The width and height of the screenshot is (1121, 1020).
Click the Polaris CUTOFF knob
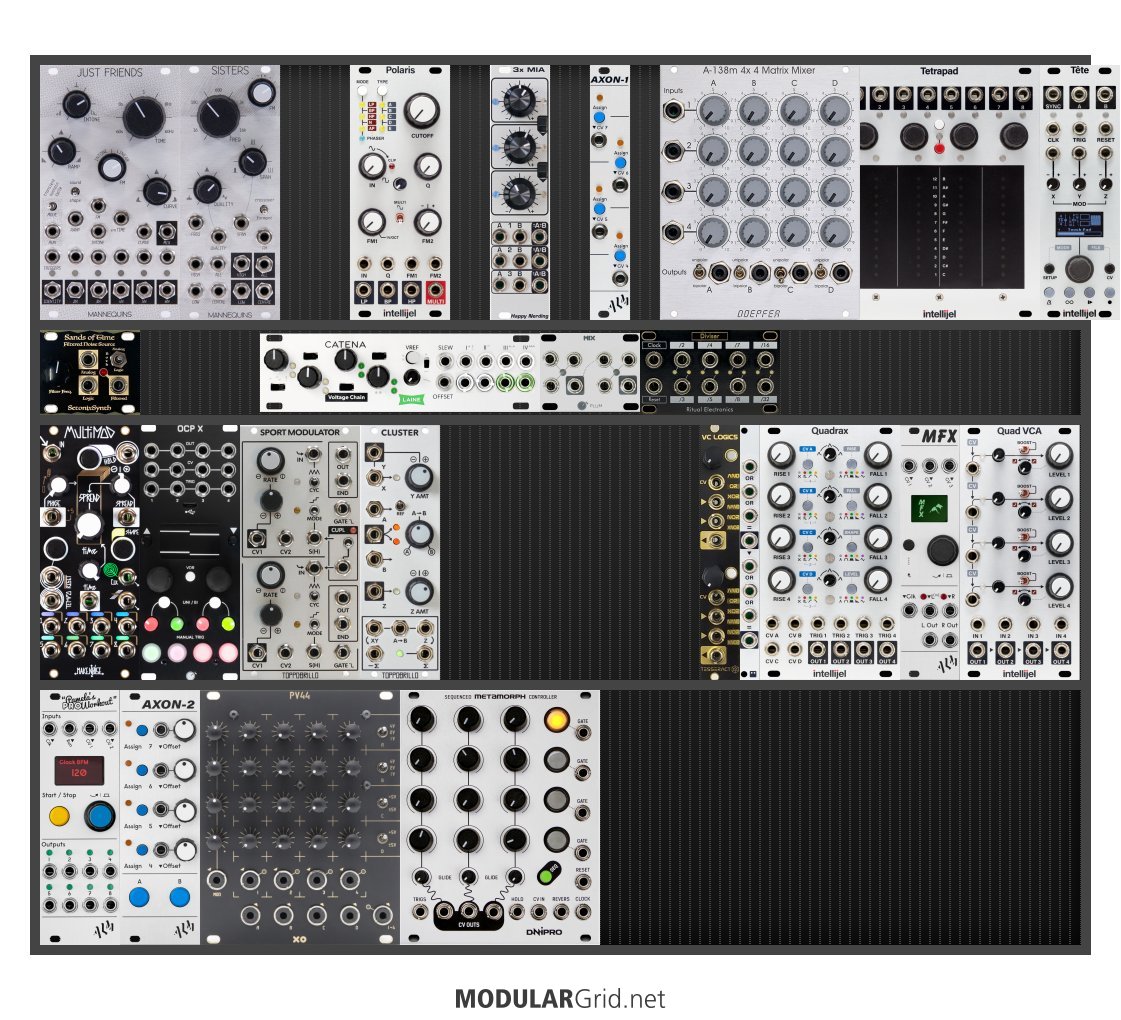coord(422,111)
